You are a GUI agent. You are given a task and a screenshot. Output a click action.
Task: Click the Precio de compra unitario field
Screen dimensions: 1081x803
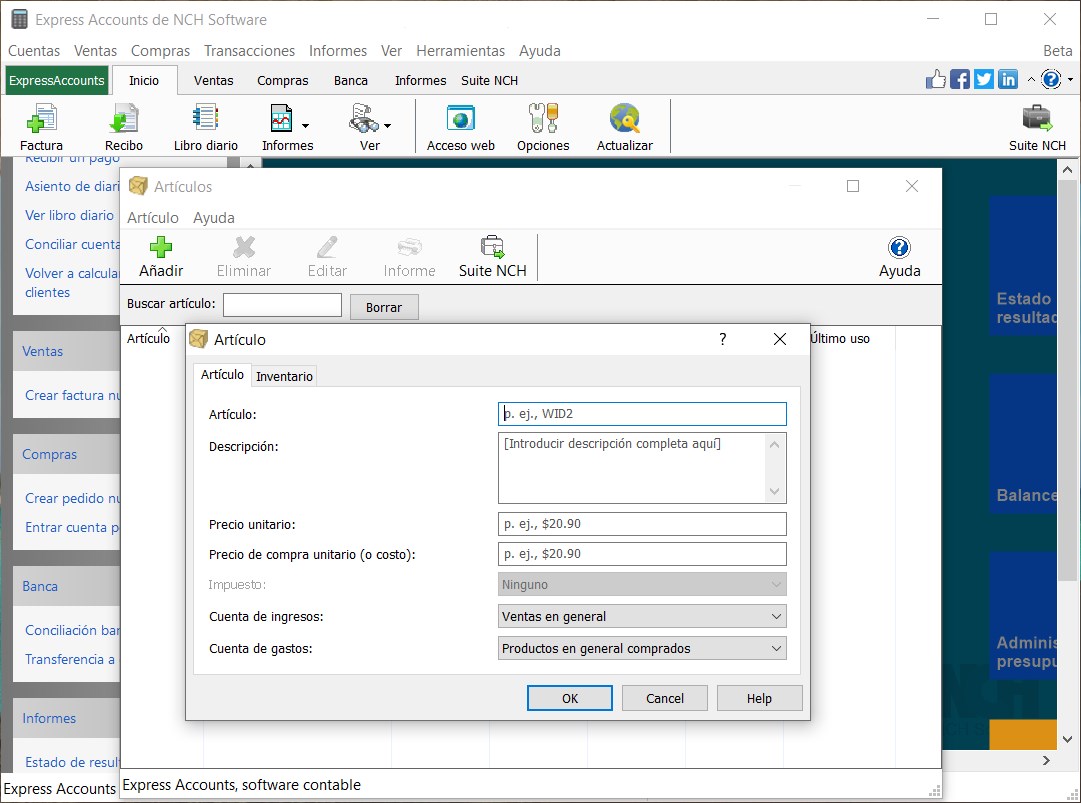click(642, 553)
